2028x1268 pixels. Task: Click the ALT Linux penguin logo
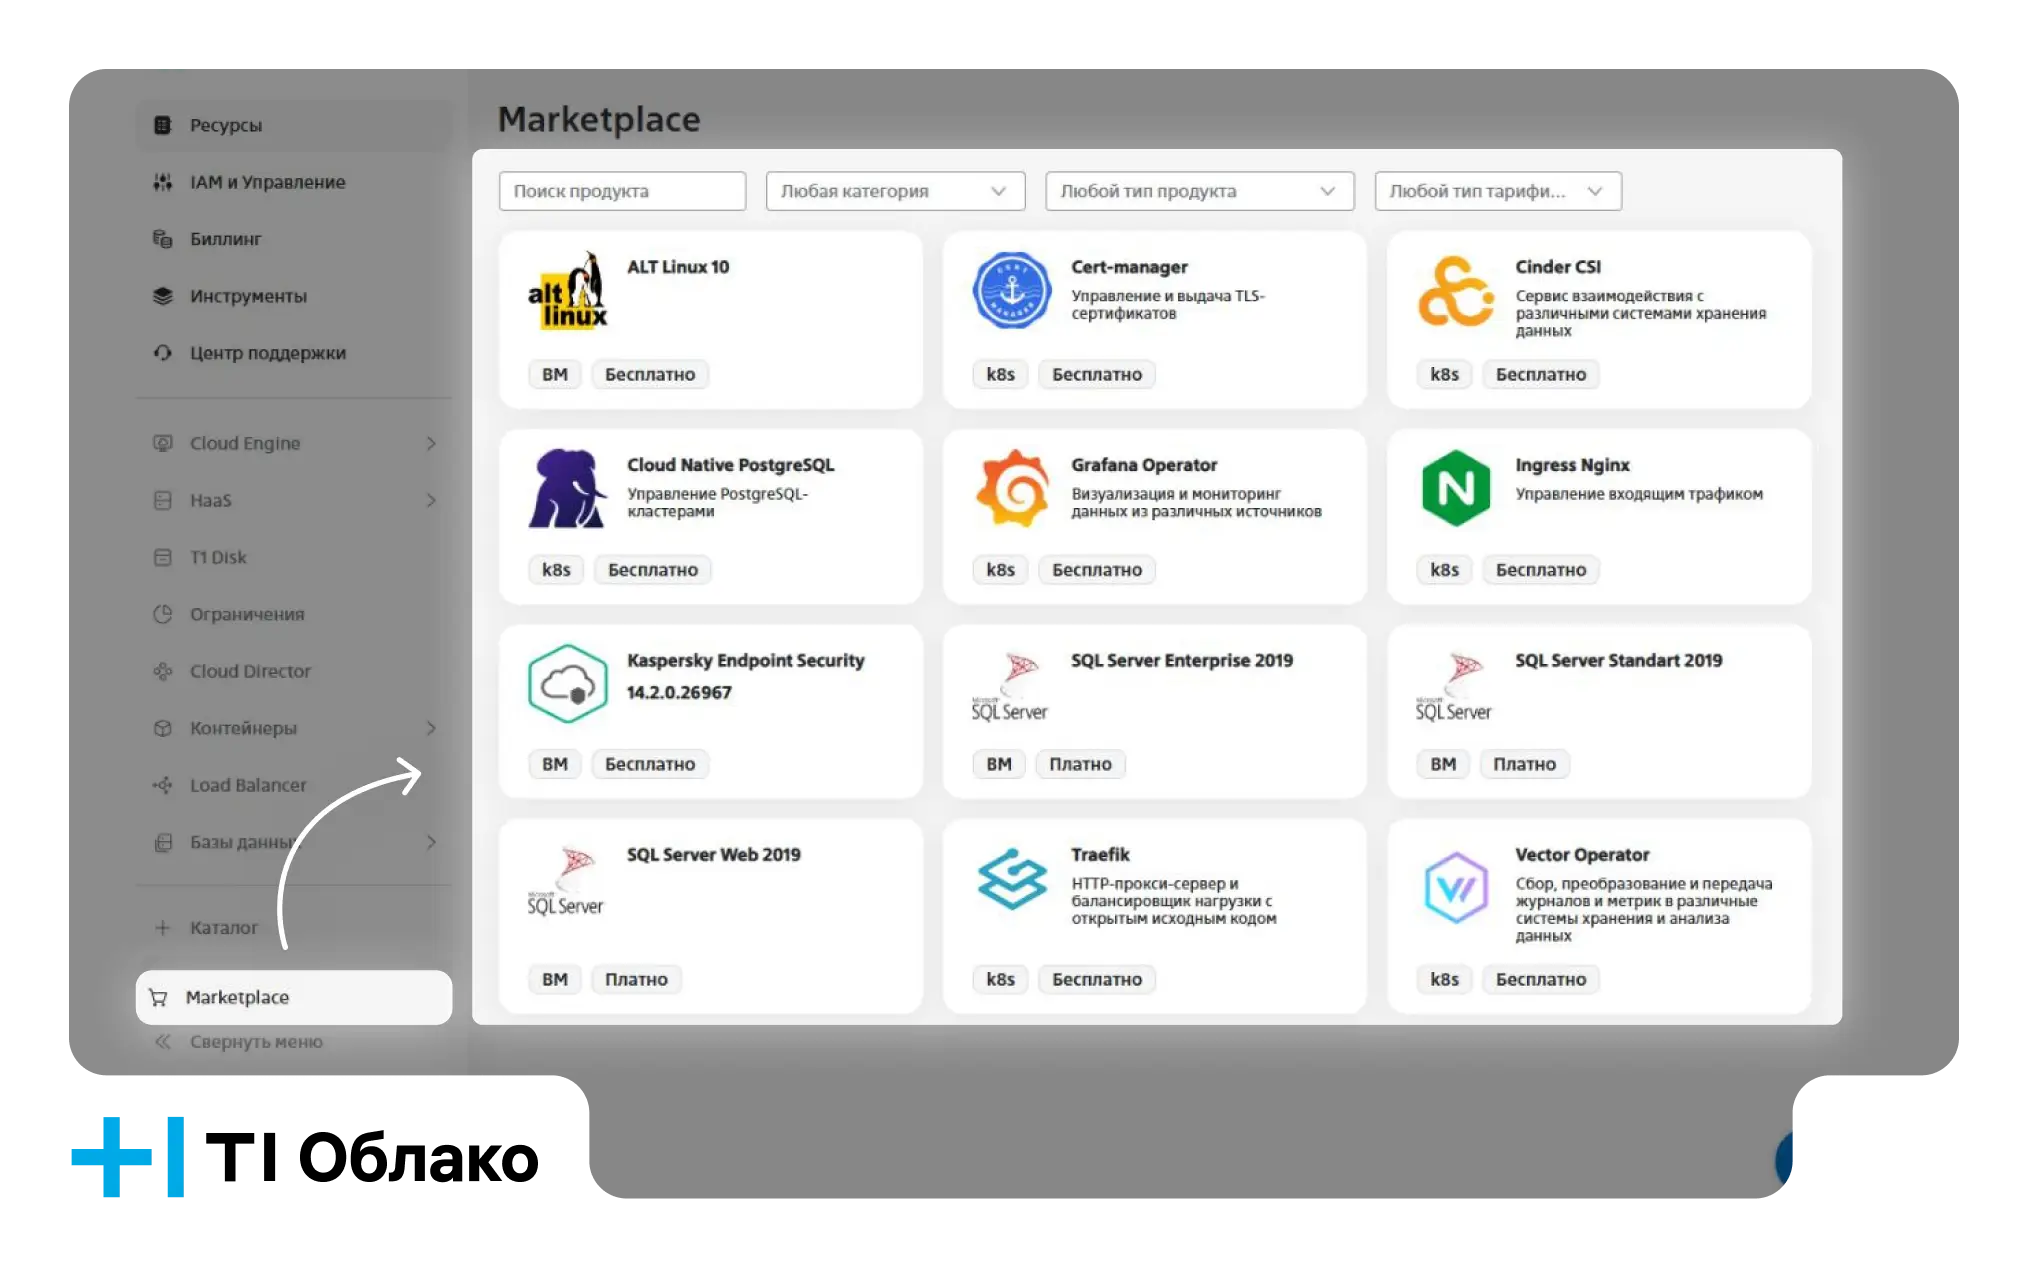[x=567, y=291]
